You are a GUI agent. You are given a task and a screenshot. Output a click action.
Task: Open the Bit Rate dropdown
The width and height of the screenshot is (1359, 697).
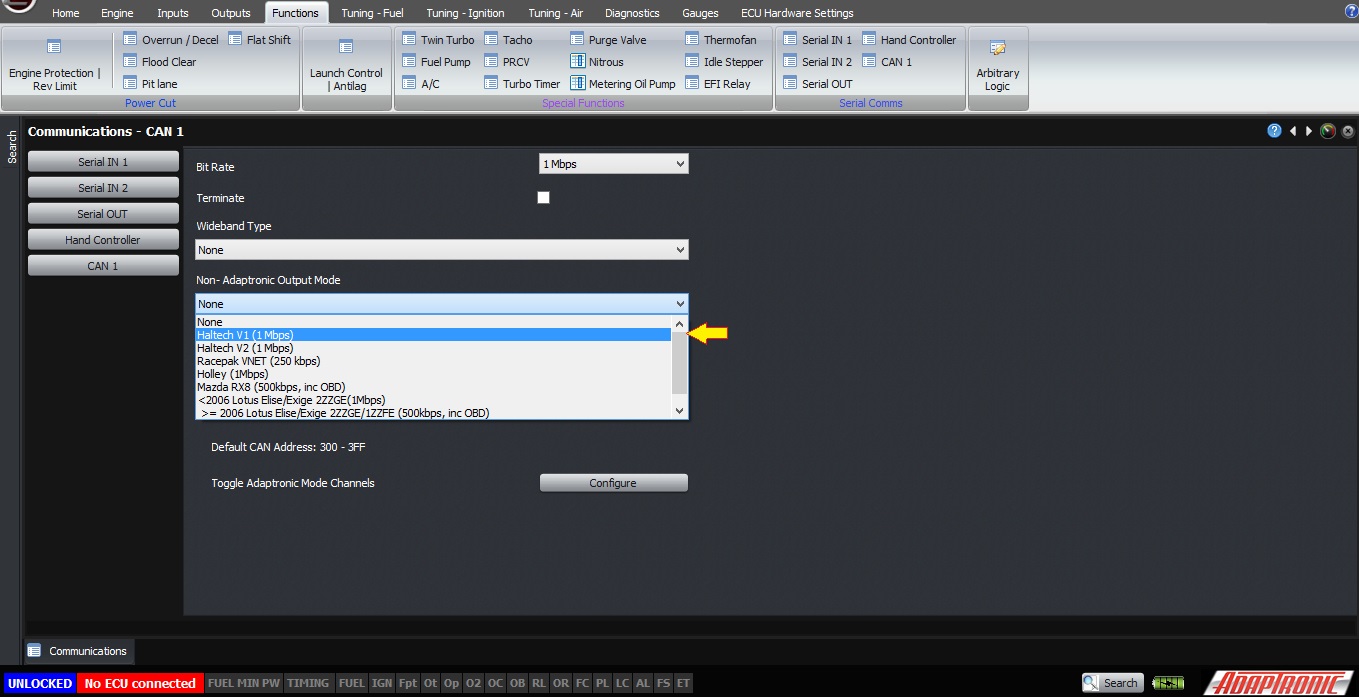(x=613, y=164)
